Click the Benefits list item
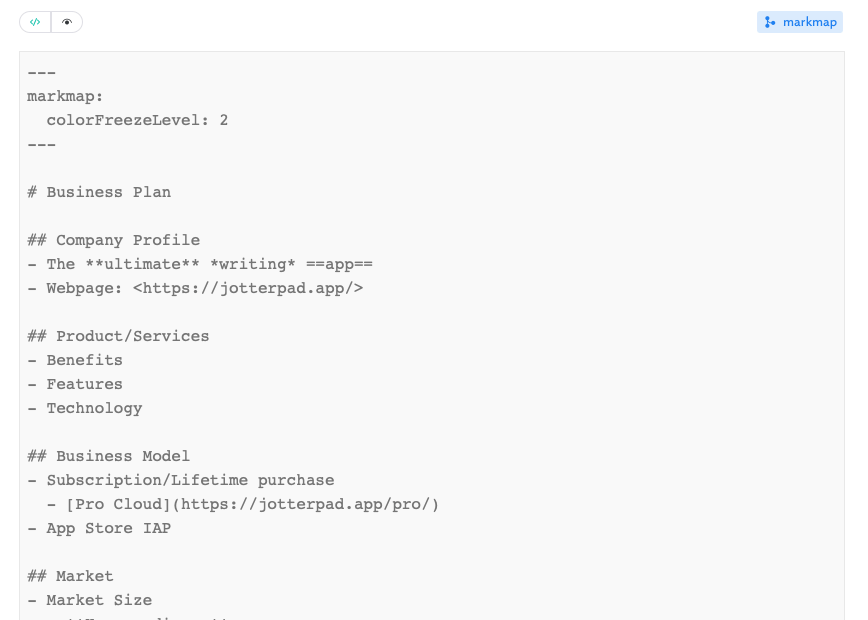Viewport: 868px width, 620px height. [84, 360]
